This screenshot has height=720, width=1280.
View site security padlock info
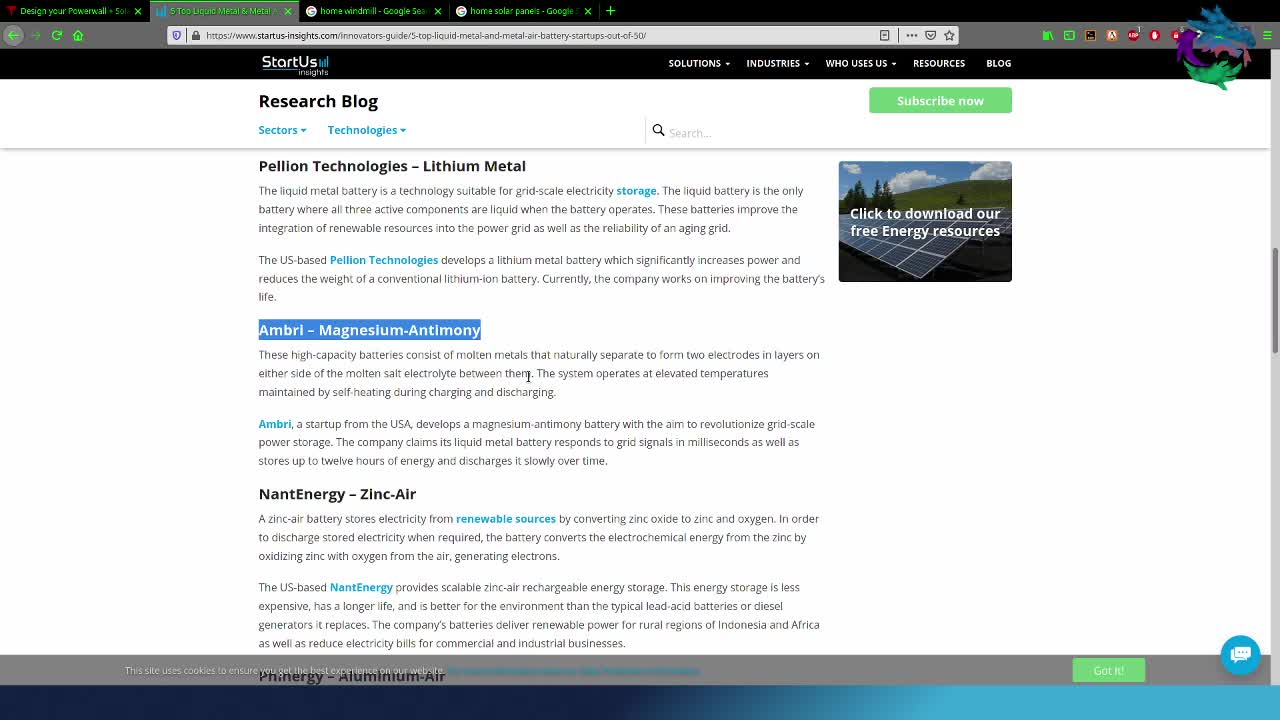point(195,35)
